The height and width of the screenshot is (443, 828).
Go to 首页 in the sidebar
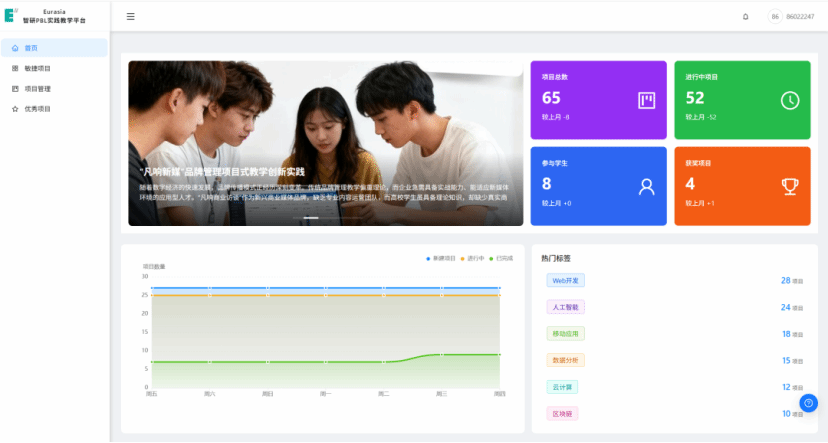[x=54, y=48]
